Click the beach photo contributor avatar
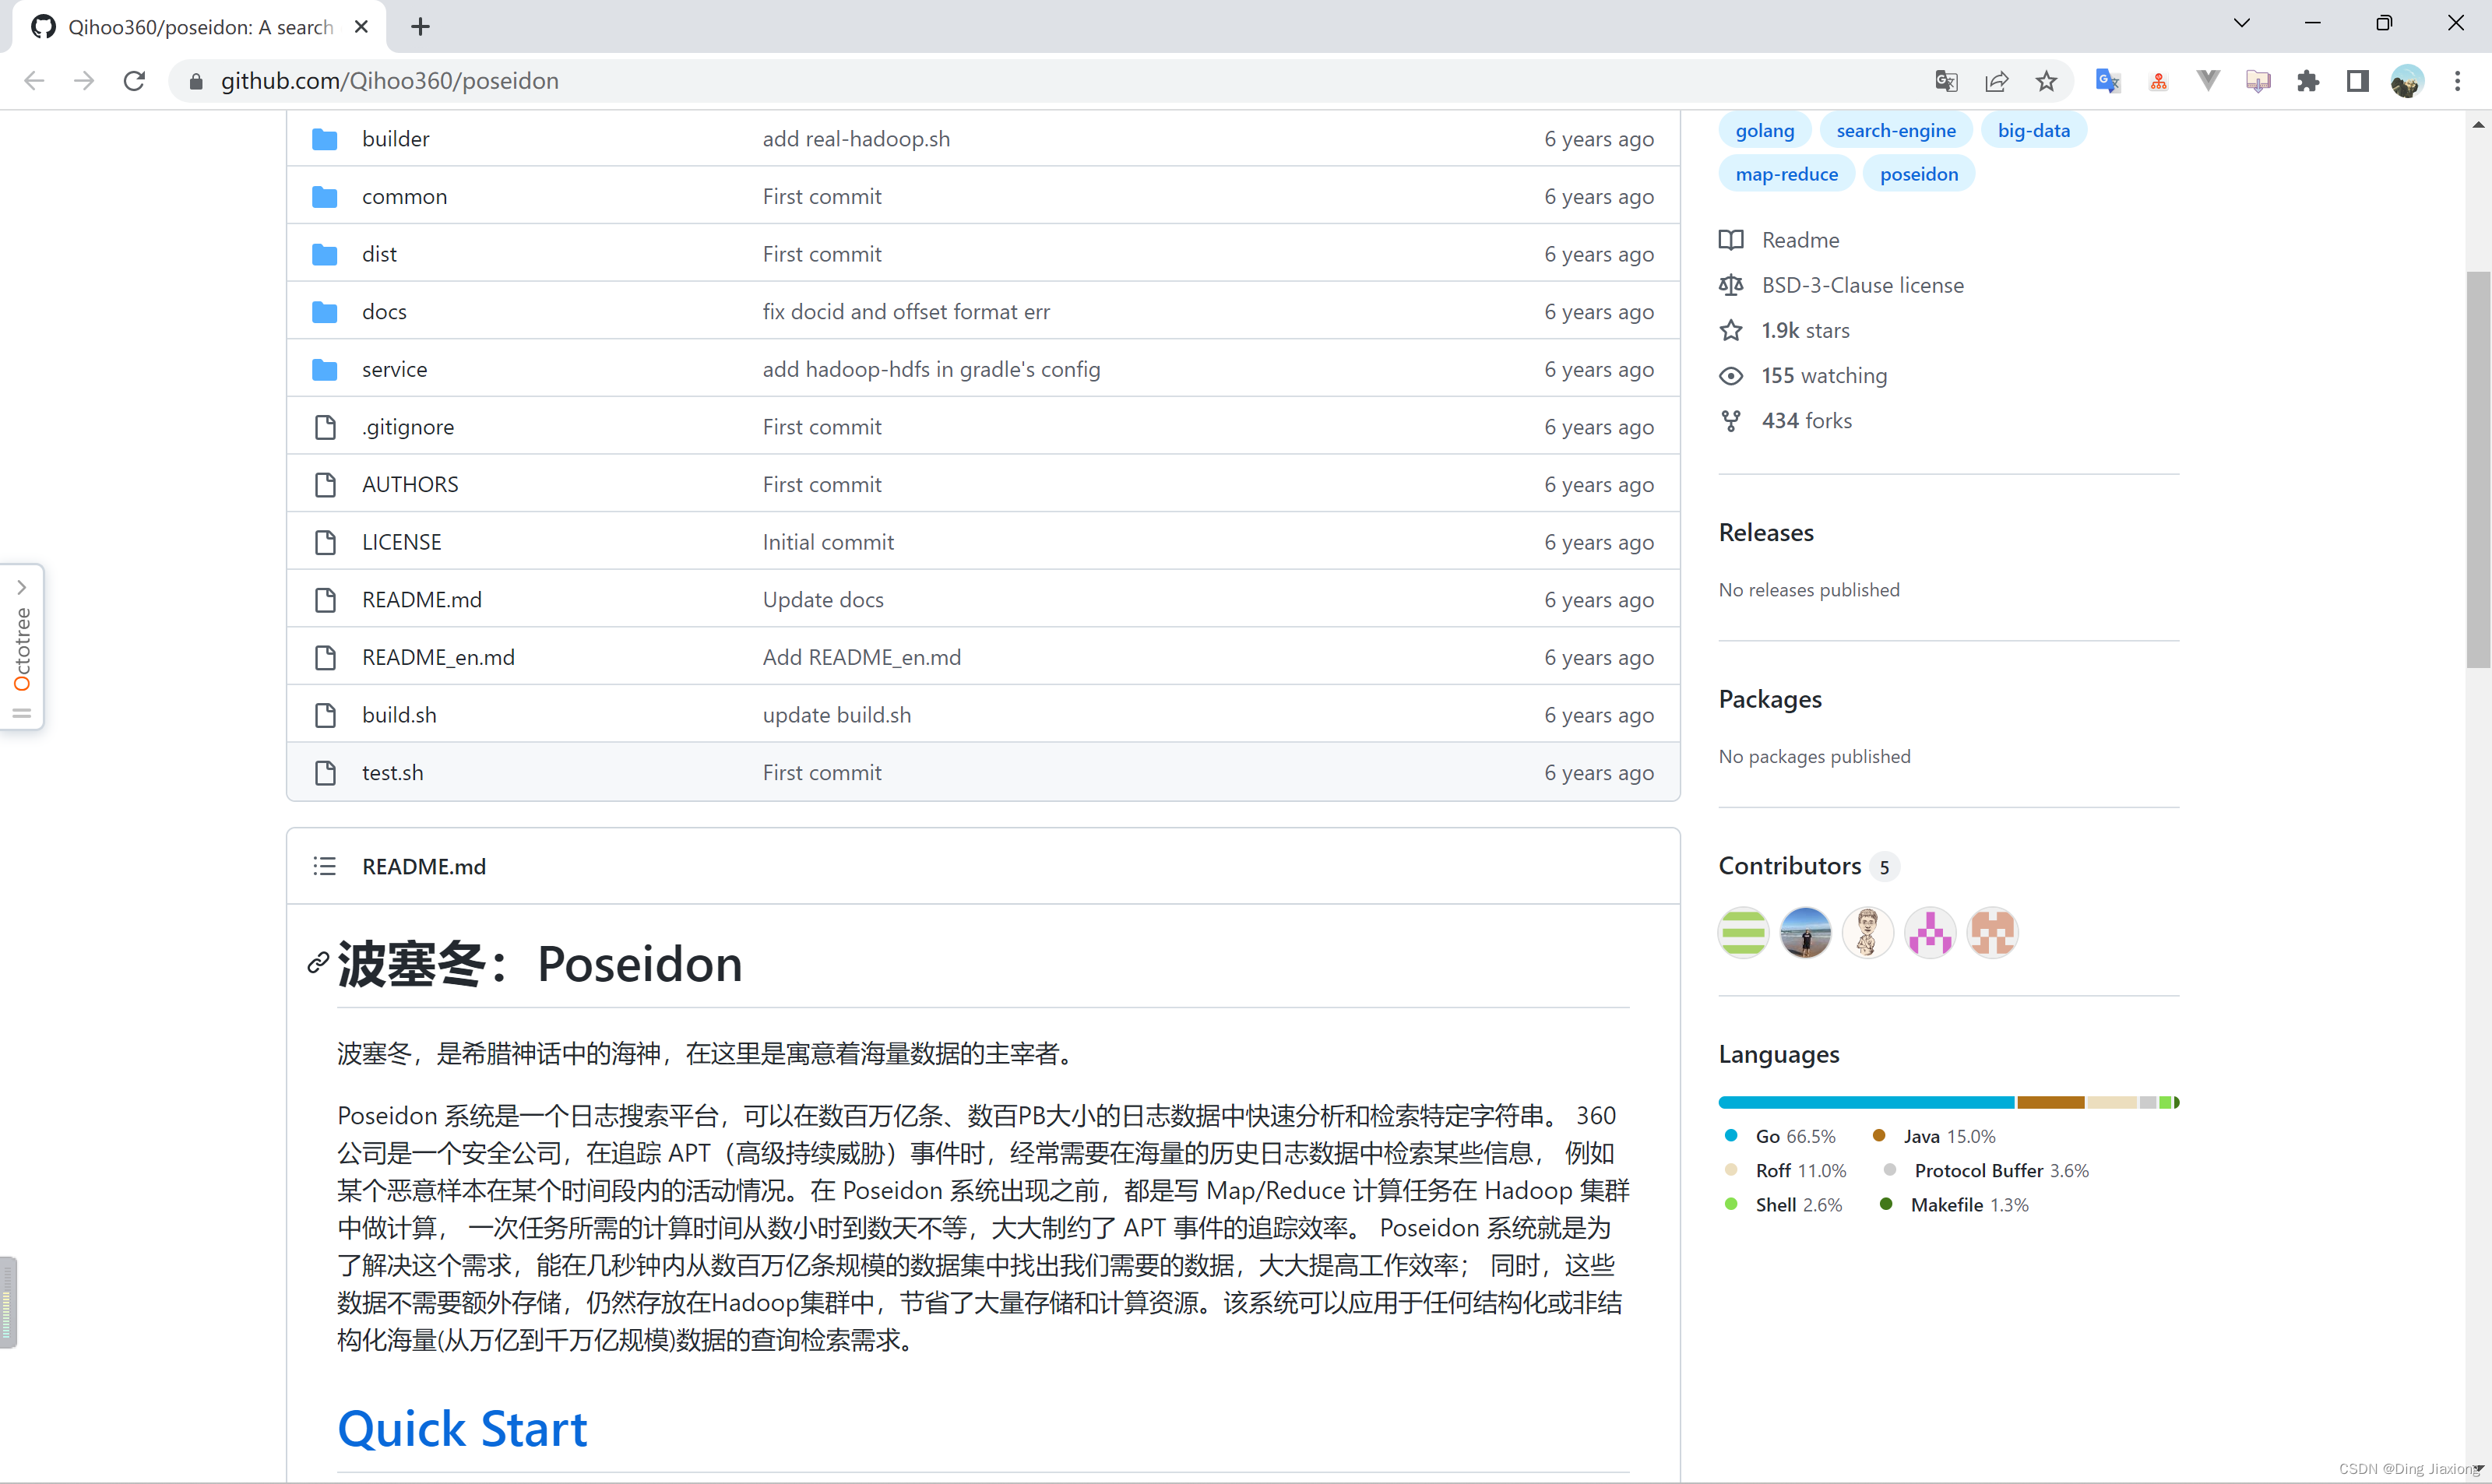 [1805, 933]
